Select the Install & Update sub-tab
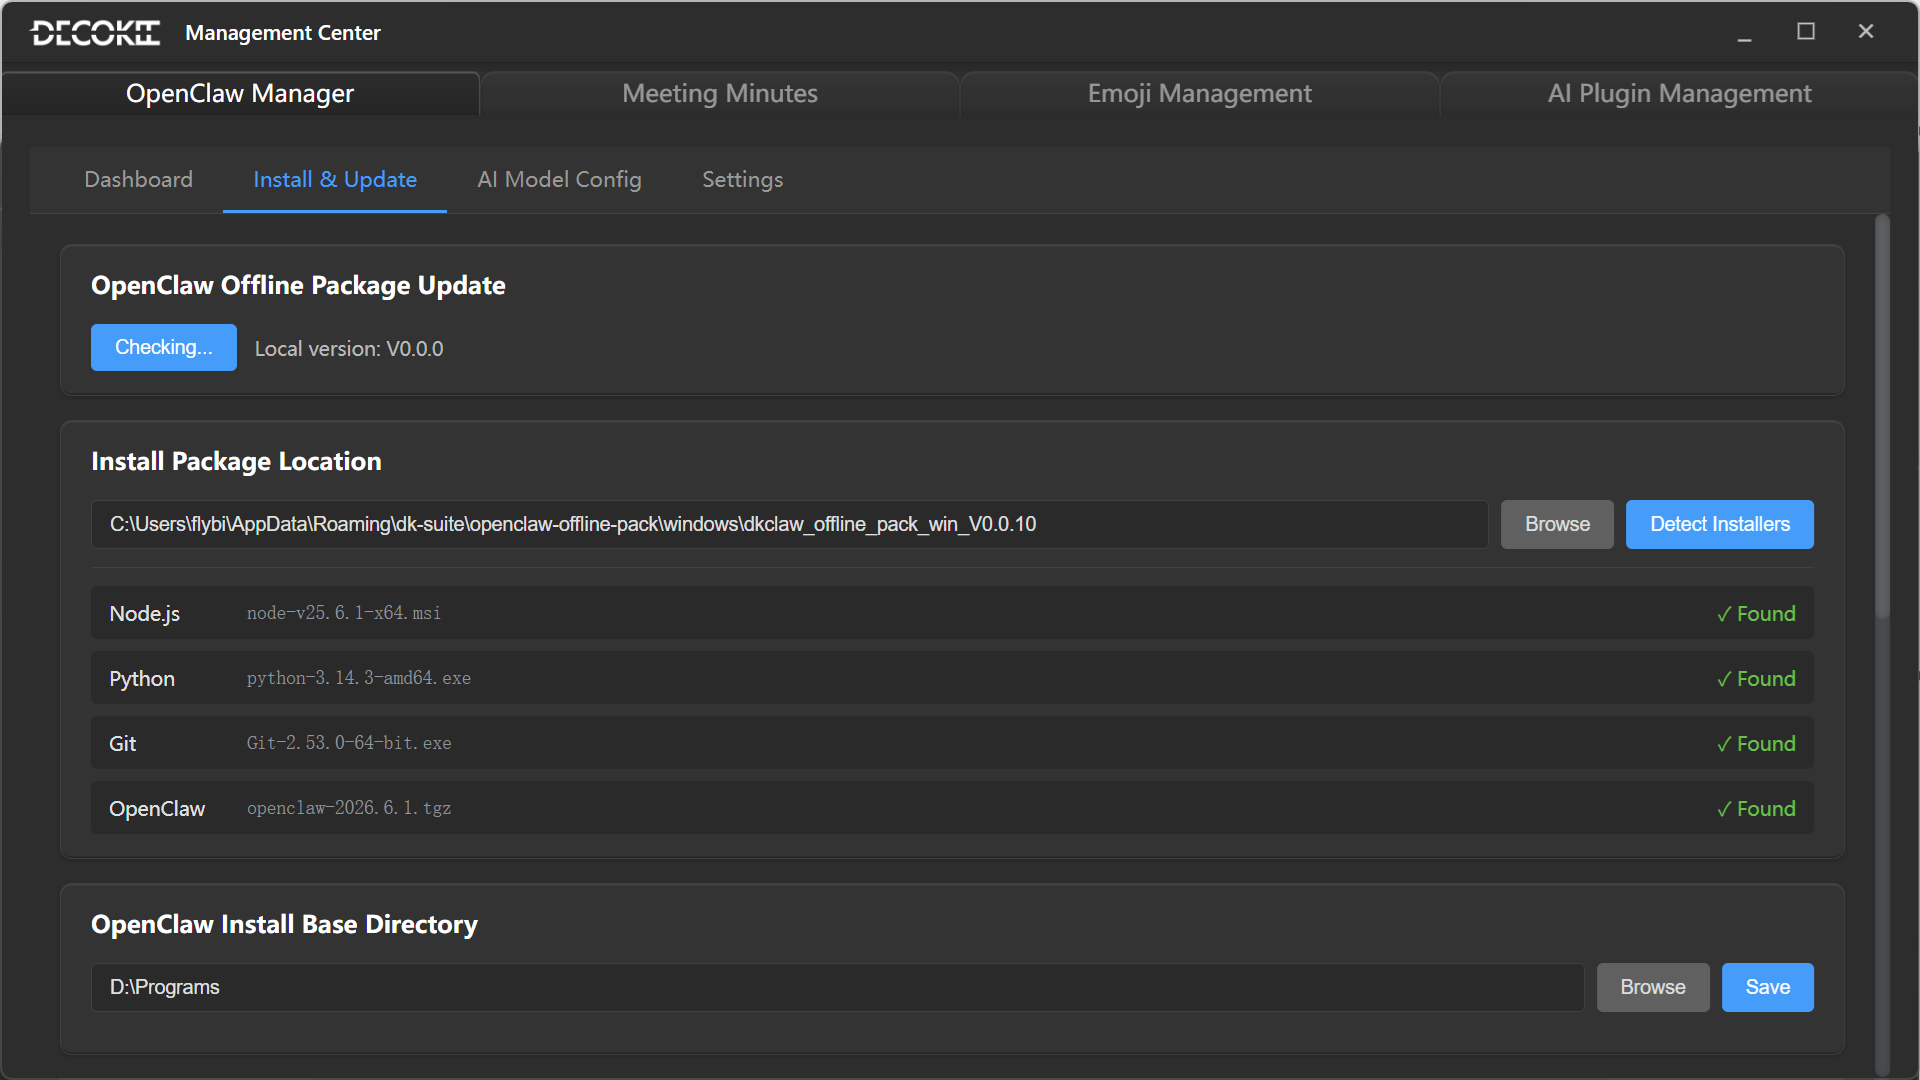Image resolution: width=1920 pixels, height=1080 pixels. 335,180
